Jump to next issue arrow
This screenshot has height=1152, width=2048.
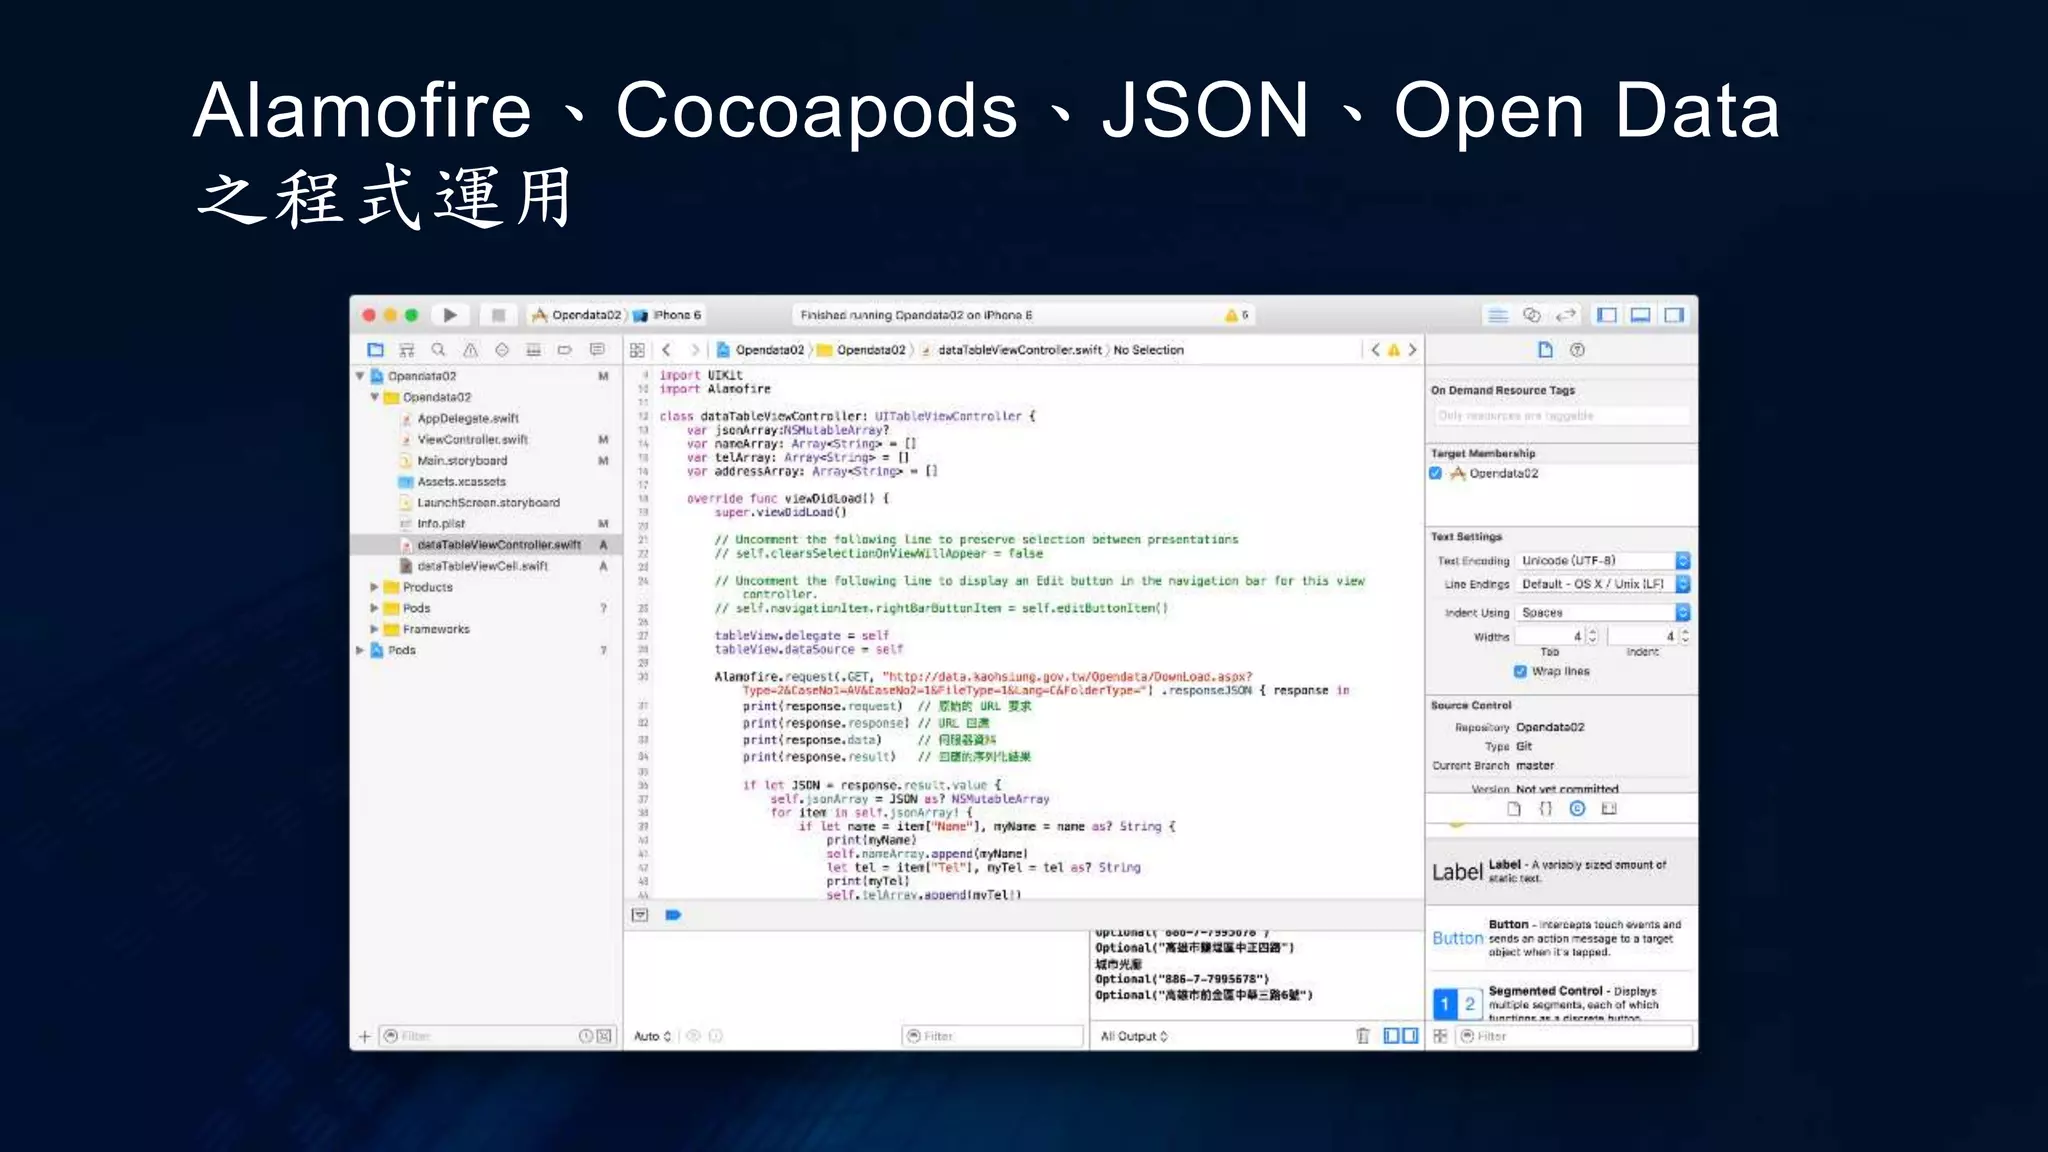(1412, 350)
